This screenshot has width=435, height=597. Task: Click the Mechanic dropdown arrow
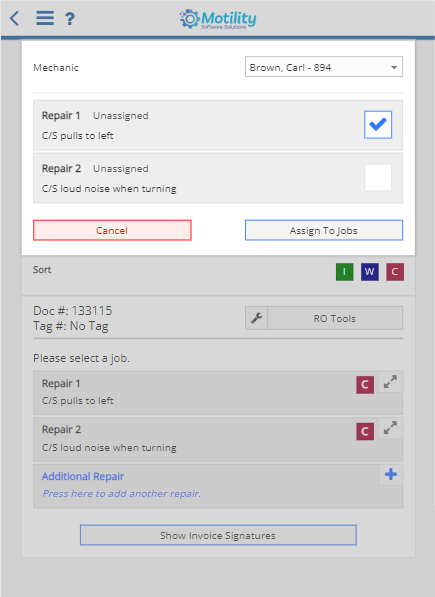[x=394, y=67]
